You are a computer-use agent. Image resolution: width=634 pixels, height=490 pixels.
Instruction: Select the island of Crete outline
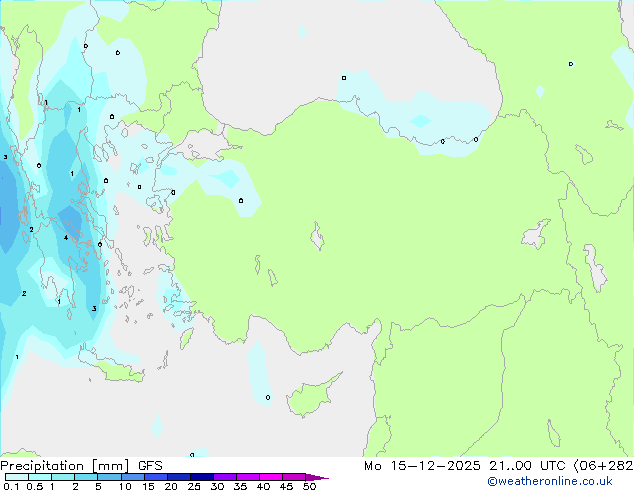(x=118, y=371)
